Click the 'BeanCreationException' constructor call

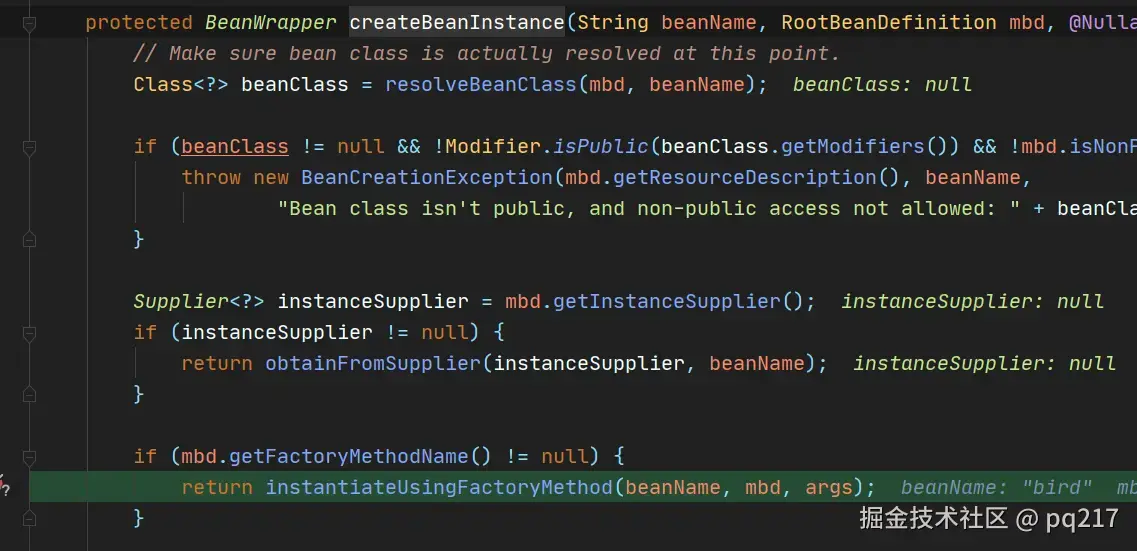coord(427,178)
